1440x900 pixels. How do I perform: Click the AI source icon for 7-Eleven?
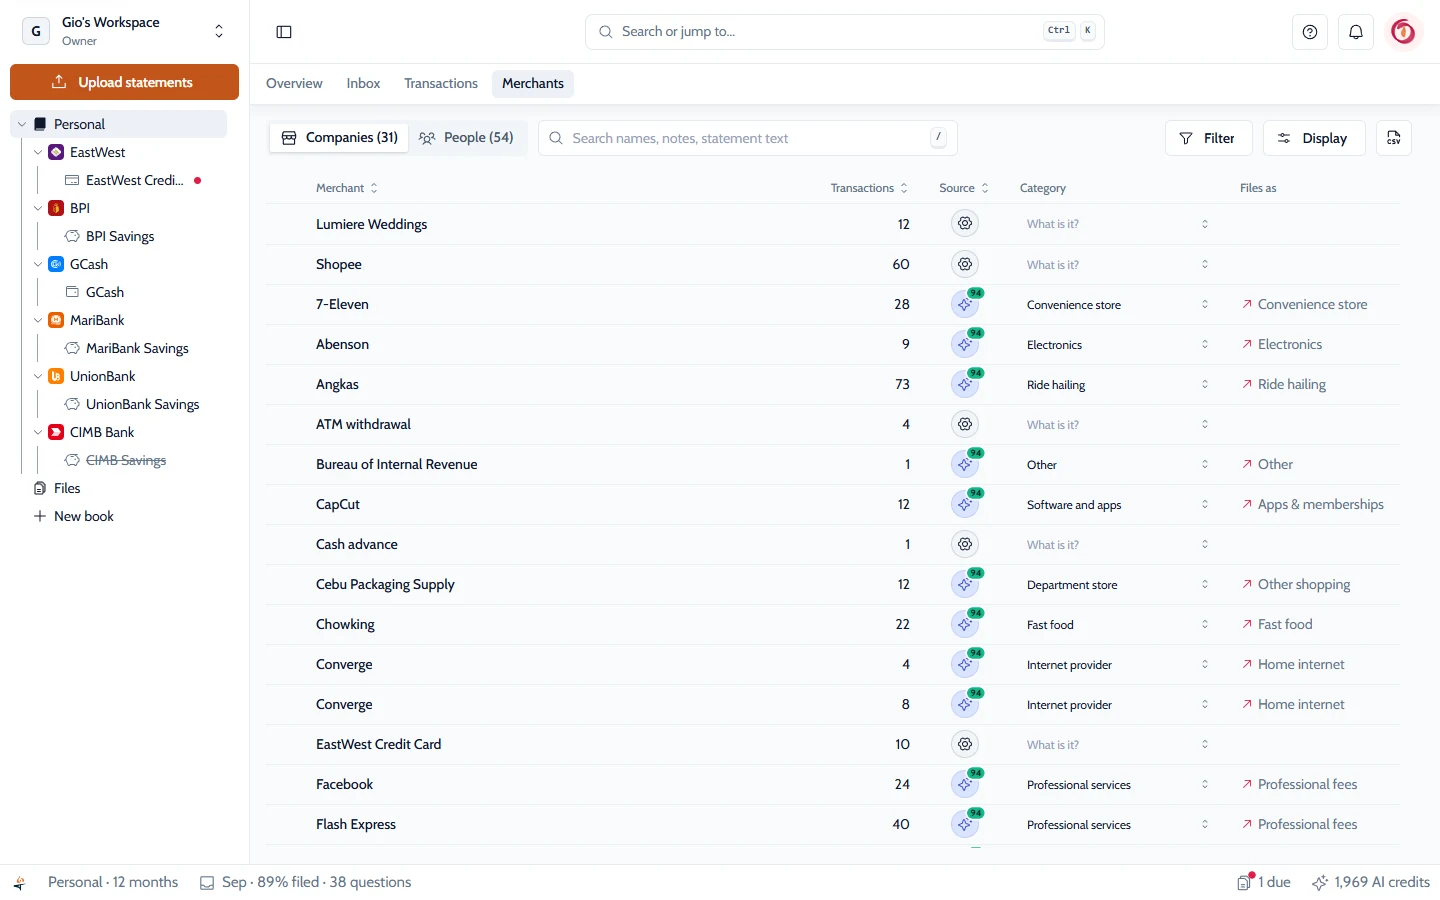tap(965, 304)
